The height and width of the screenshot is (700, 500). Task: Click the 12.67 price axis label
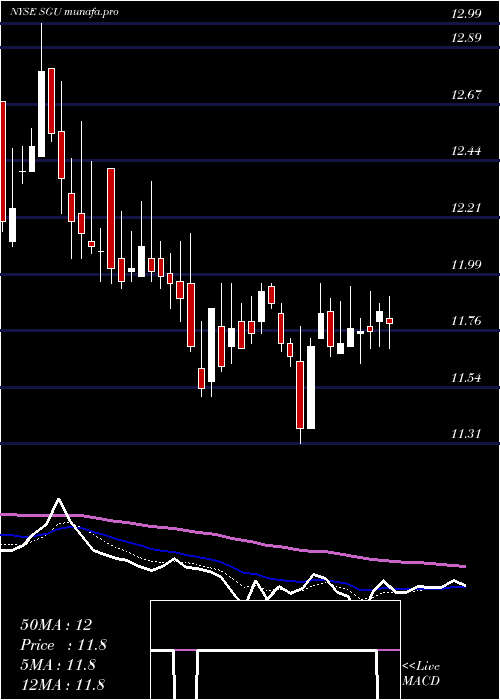click(466, 95)
